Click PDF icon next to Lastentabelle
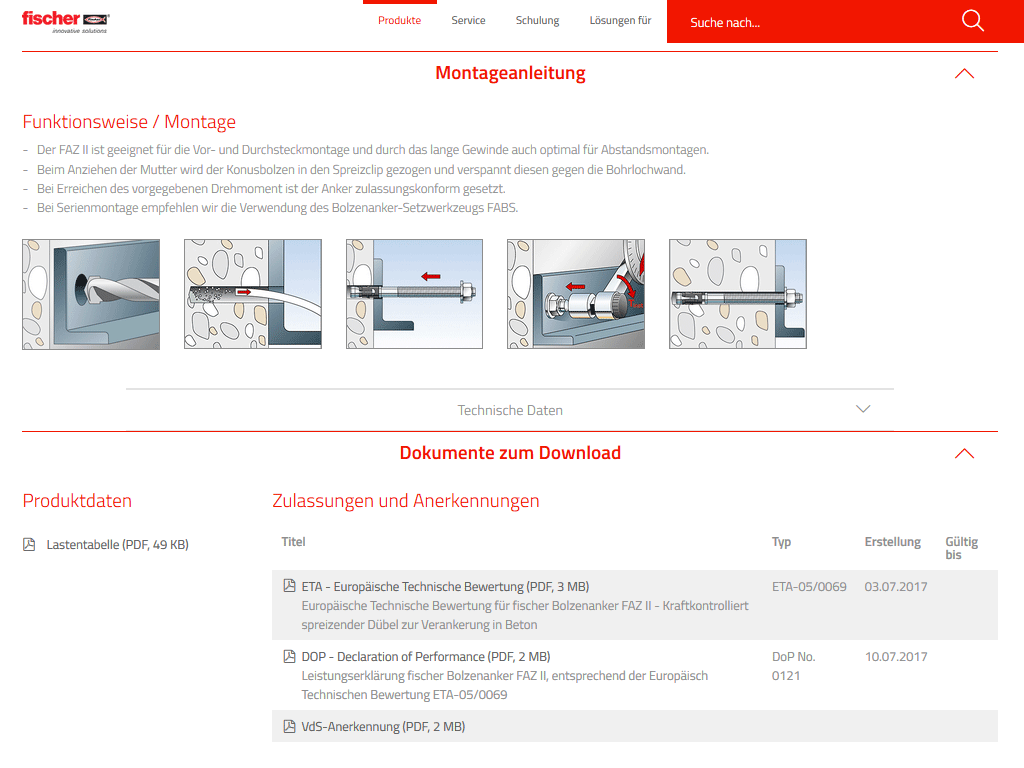Image resolution: width=1024 pixels, height=768 pixels. [29, 545]
